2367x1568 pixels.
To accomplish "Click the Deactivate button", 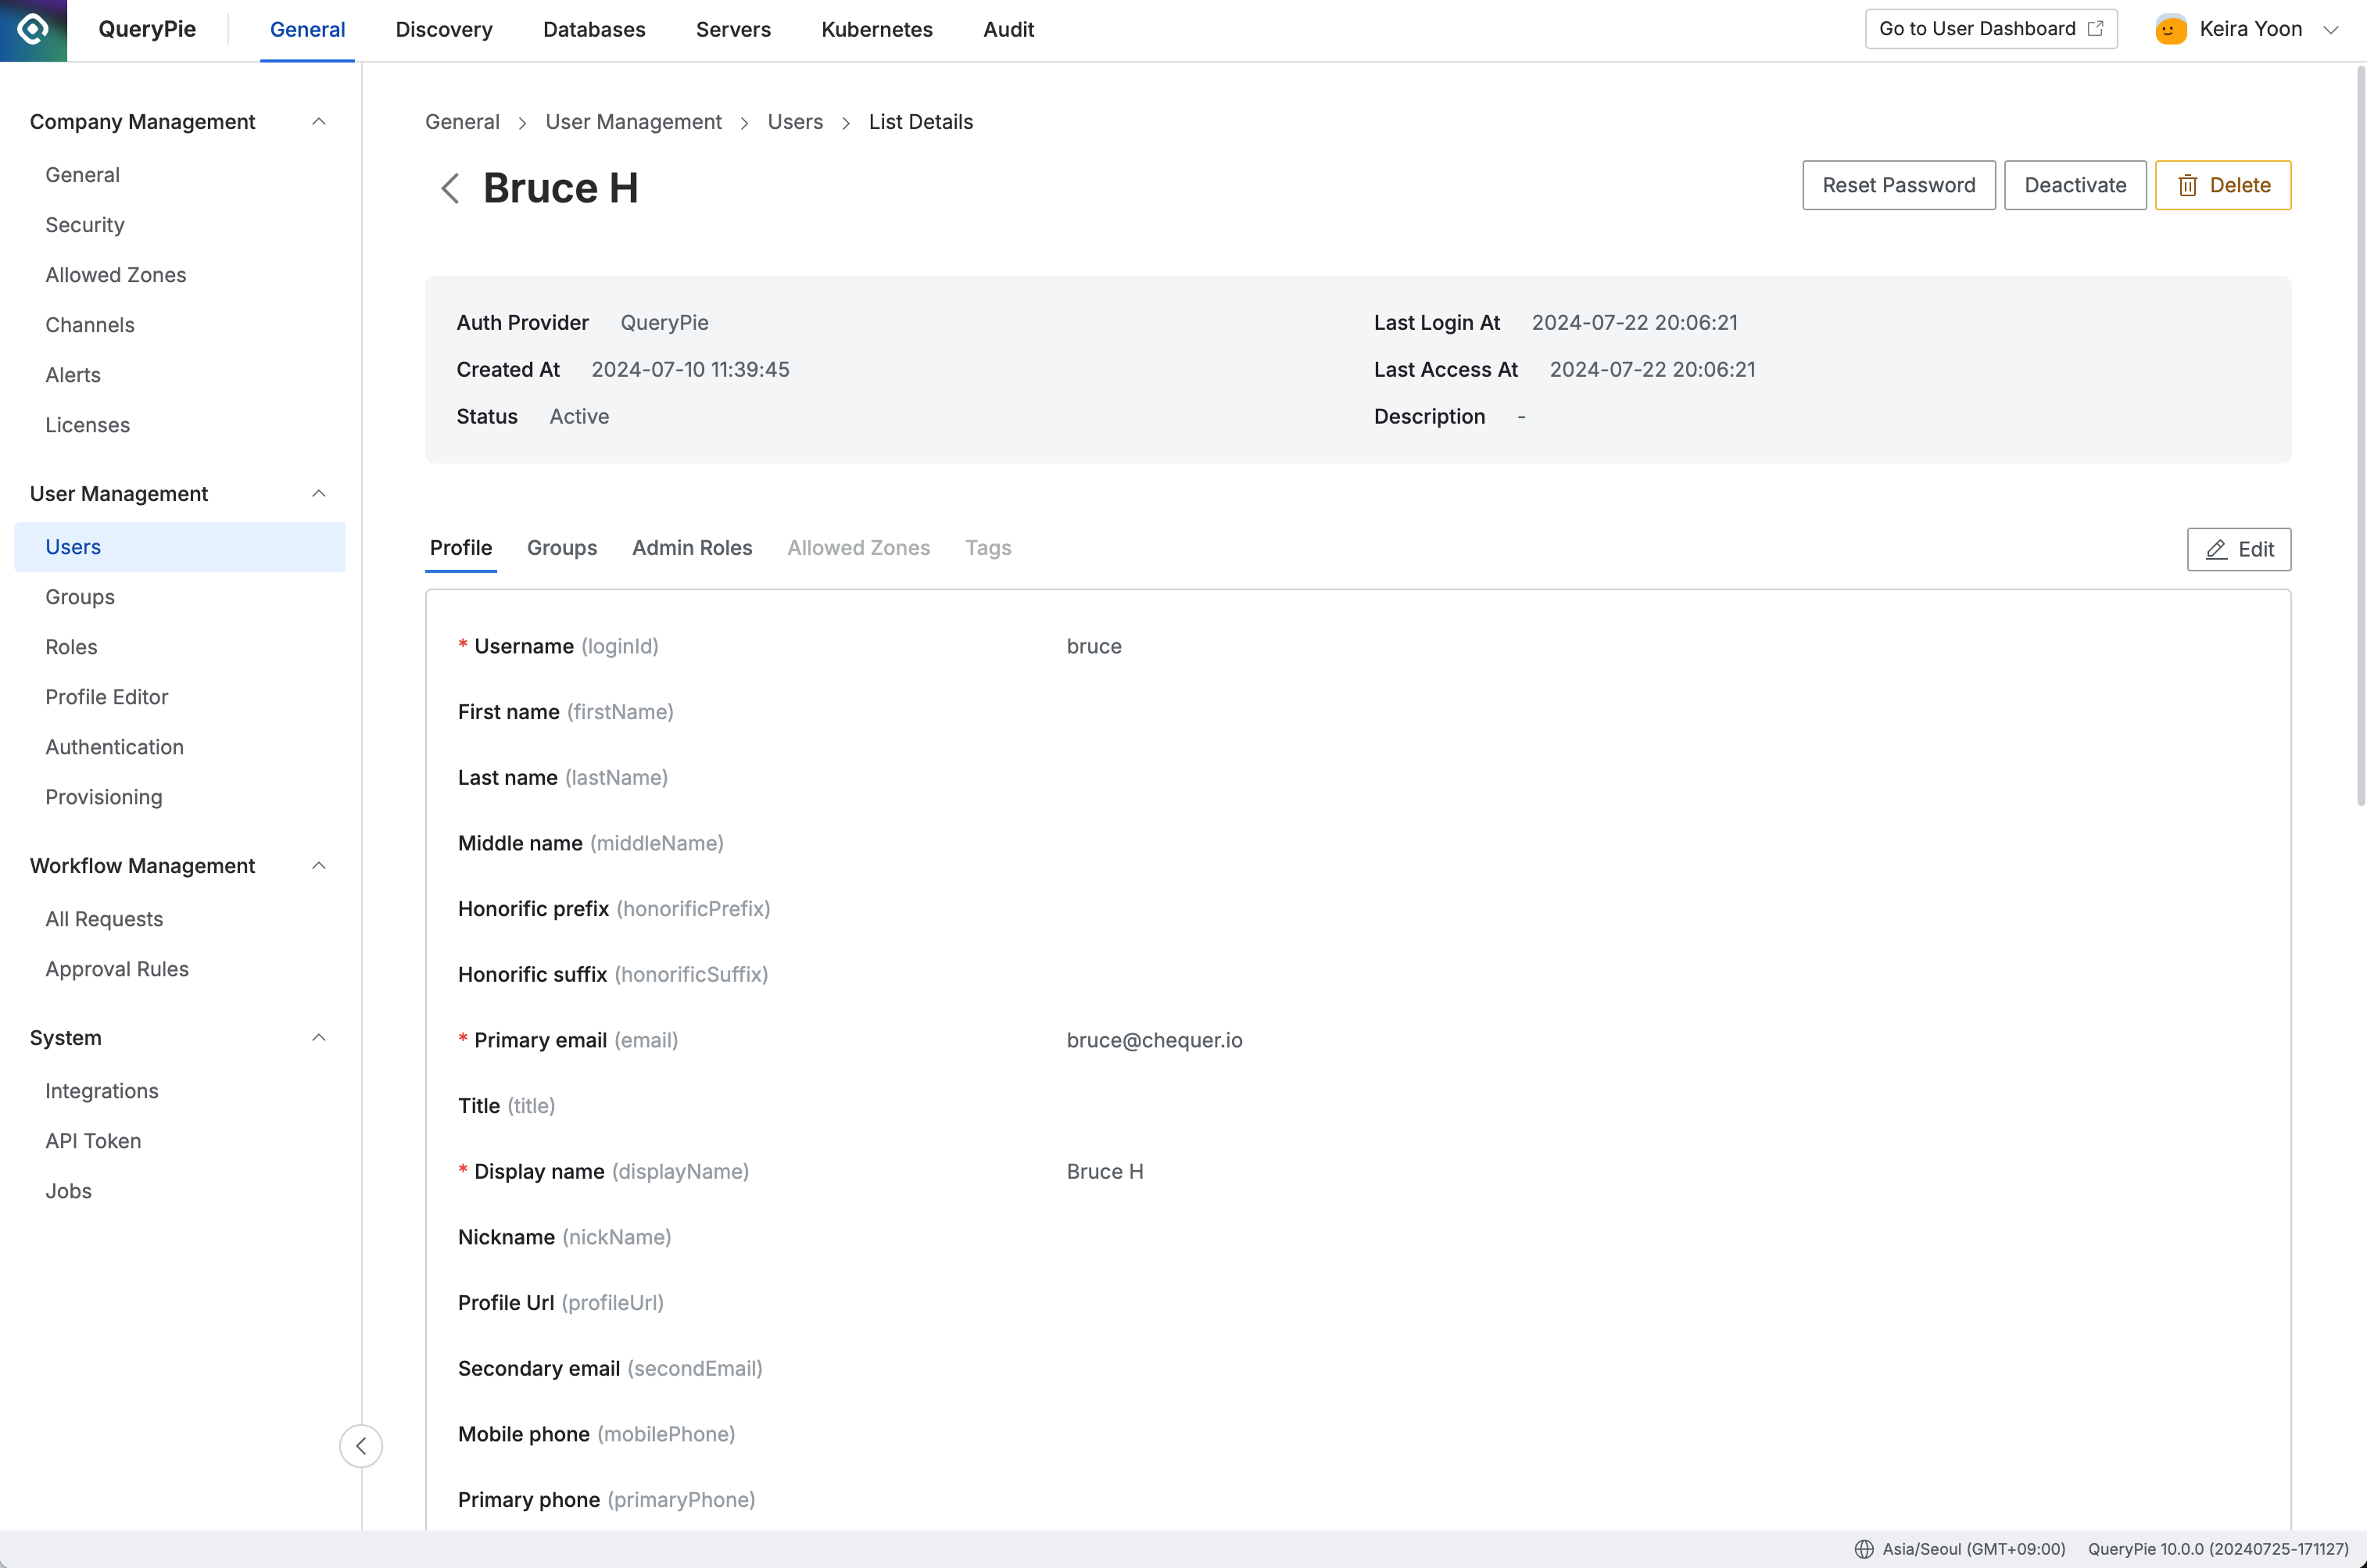I will [2075, 184].
